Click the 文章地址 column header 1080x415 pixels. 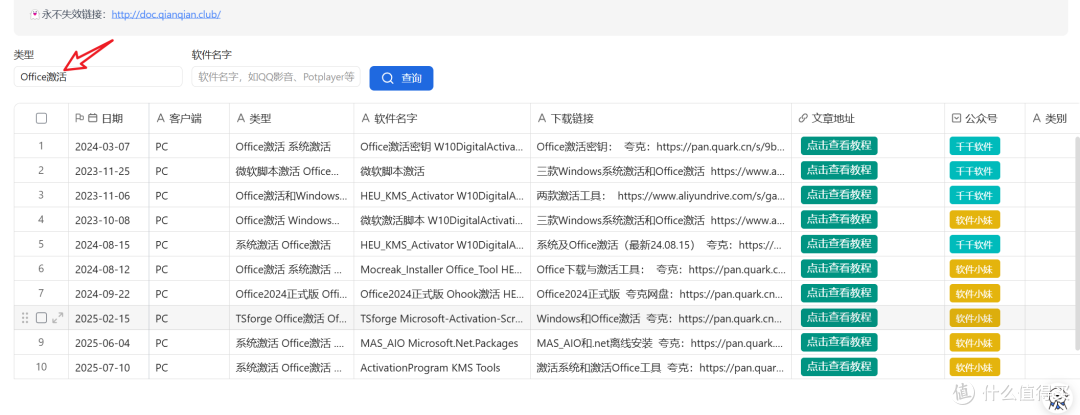868,118
